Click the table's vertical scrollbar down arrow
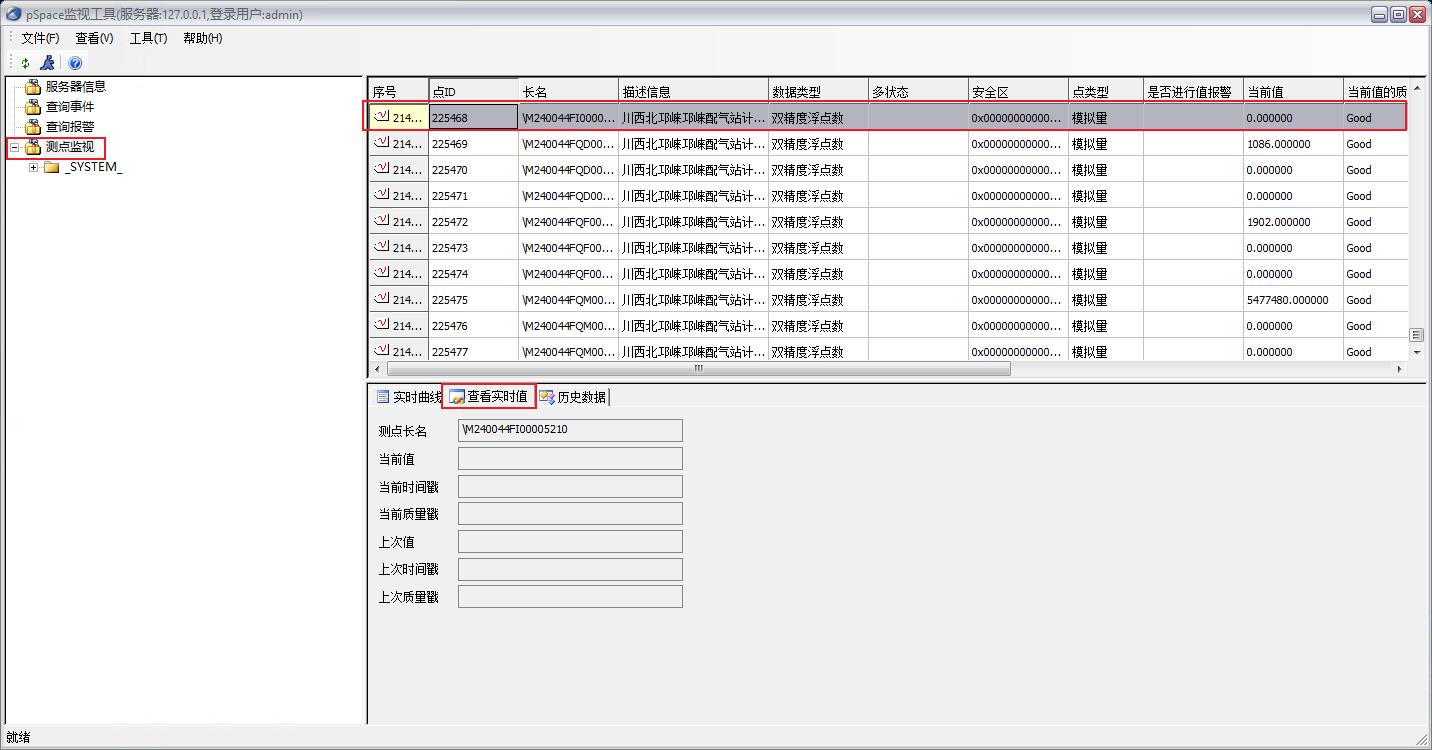This screenshot has height=750, width=1432. coord(1416,352)
